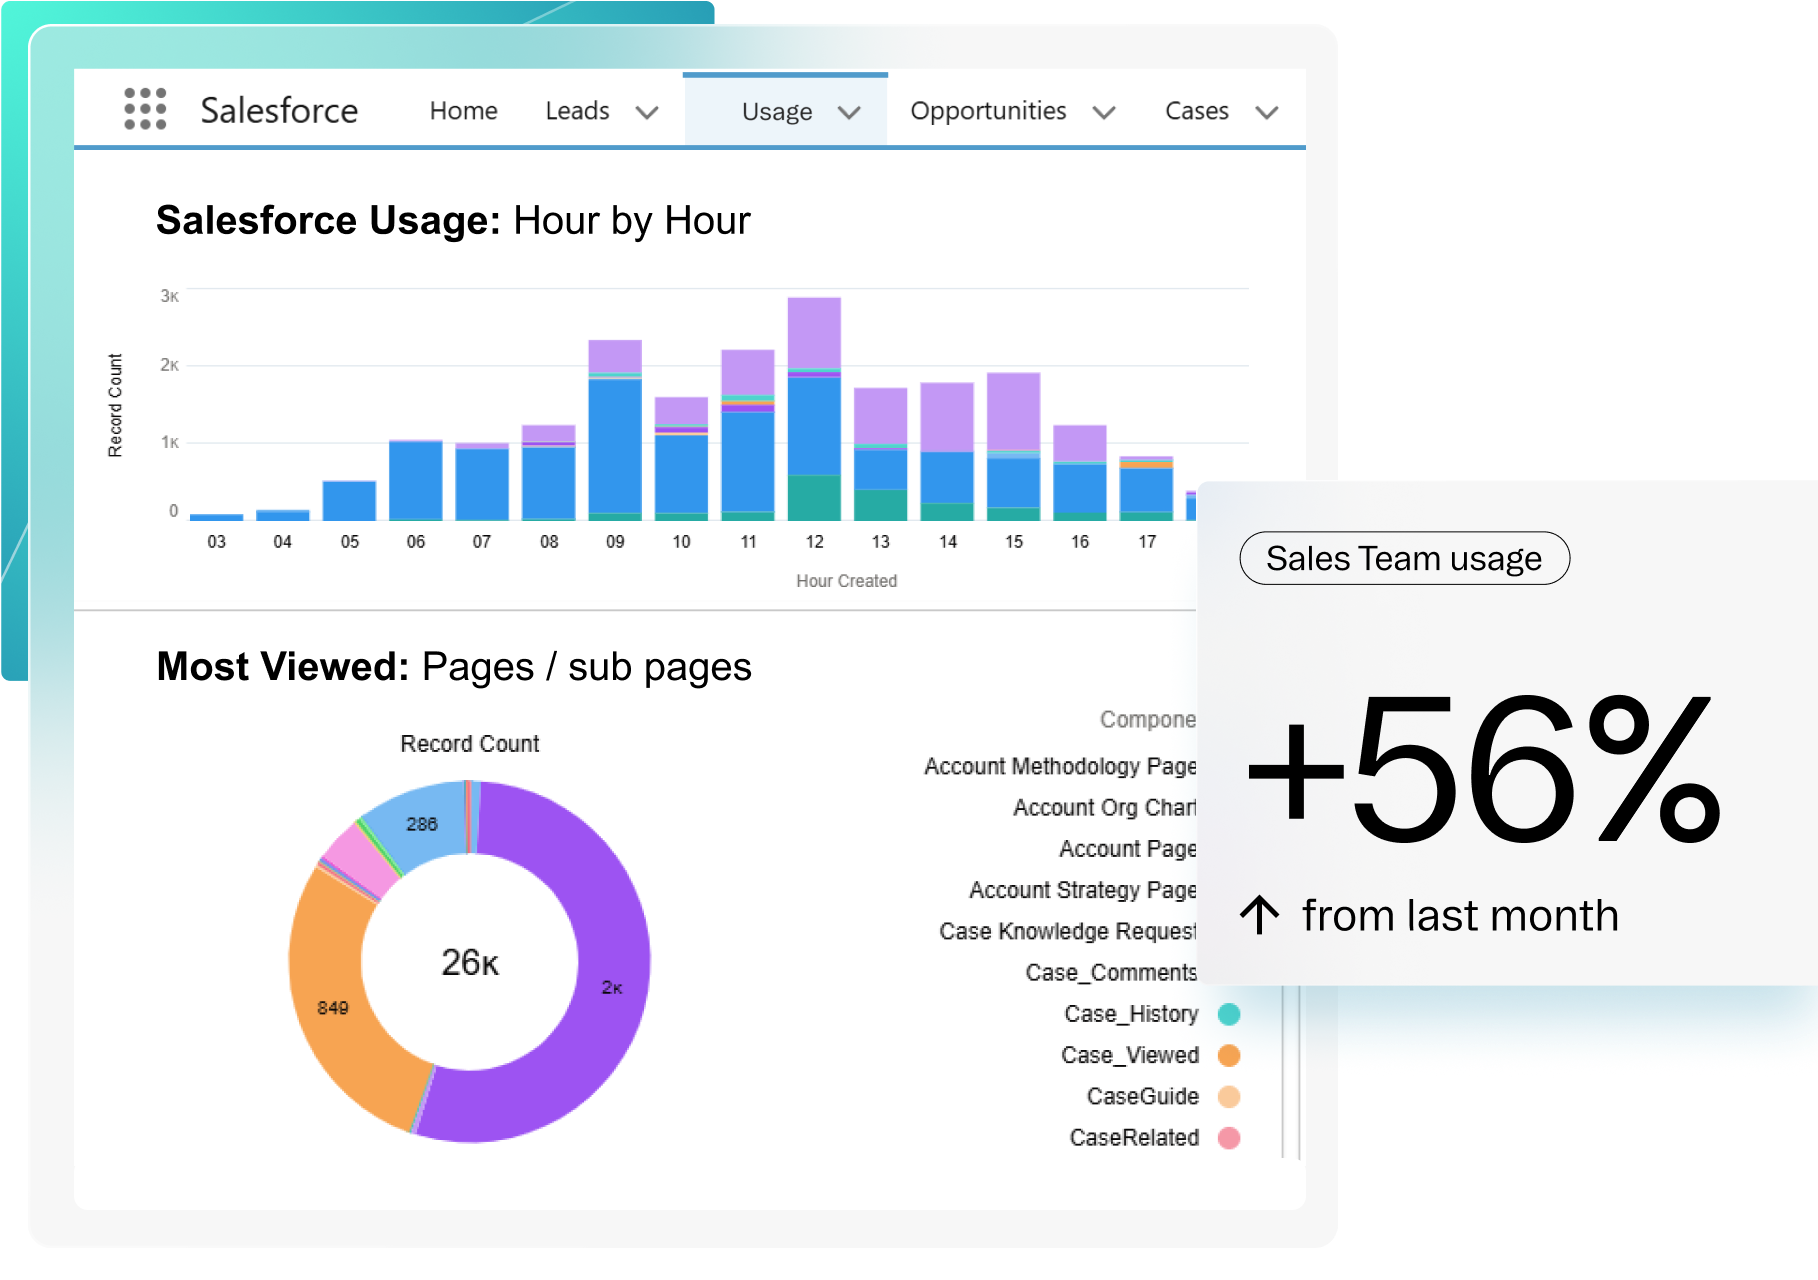Click the Salesforce Usage chart heading
The height and width of the screenshot is (1280, 1818).
[453, 220]
